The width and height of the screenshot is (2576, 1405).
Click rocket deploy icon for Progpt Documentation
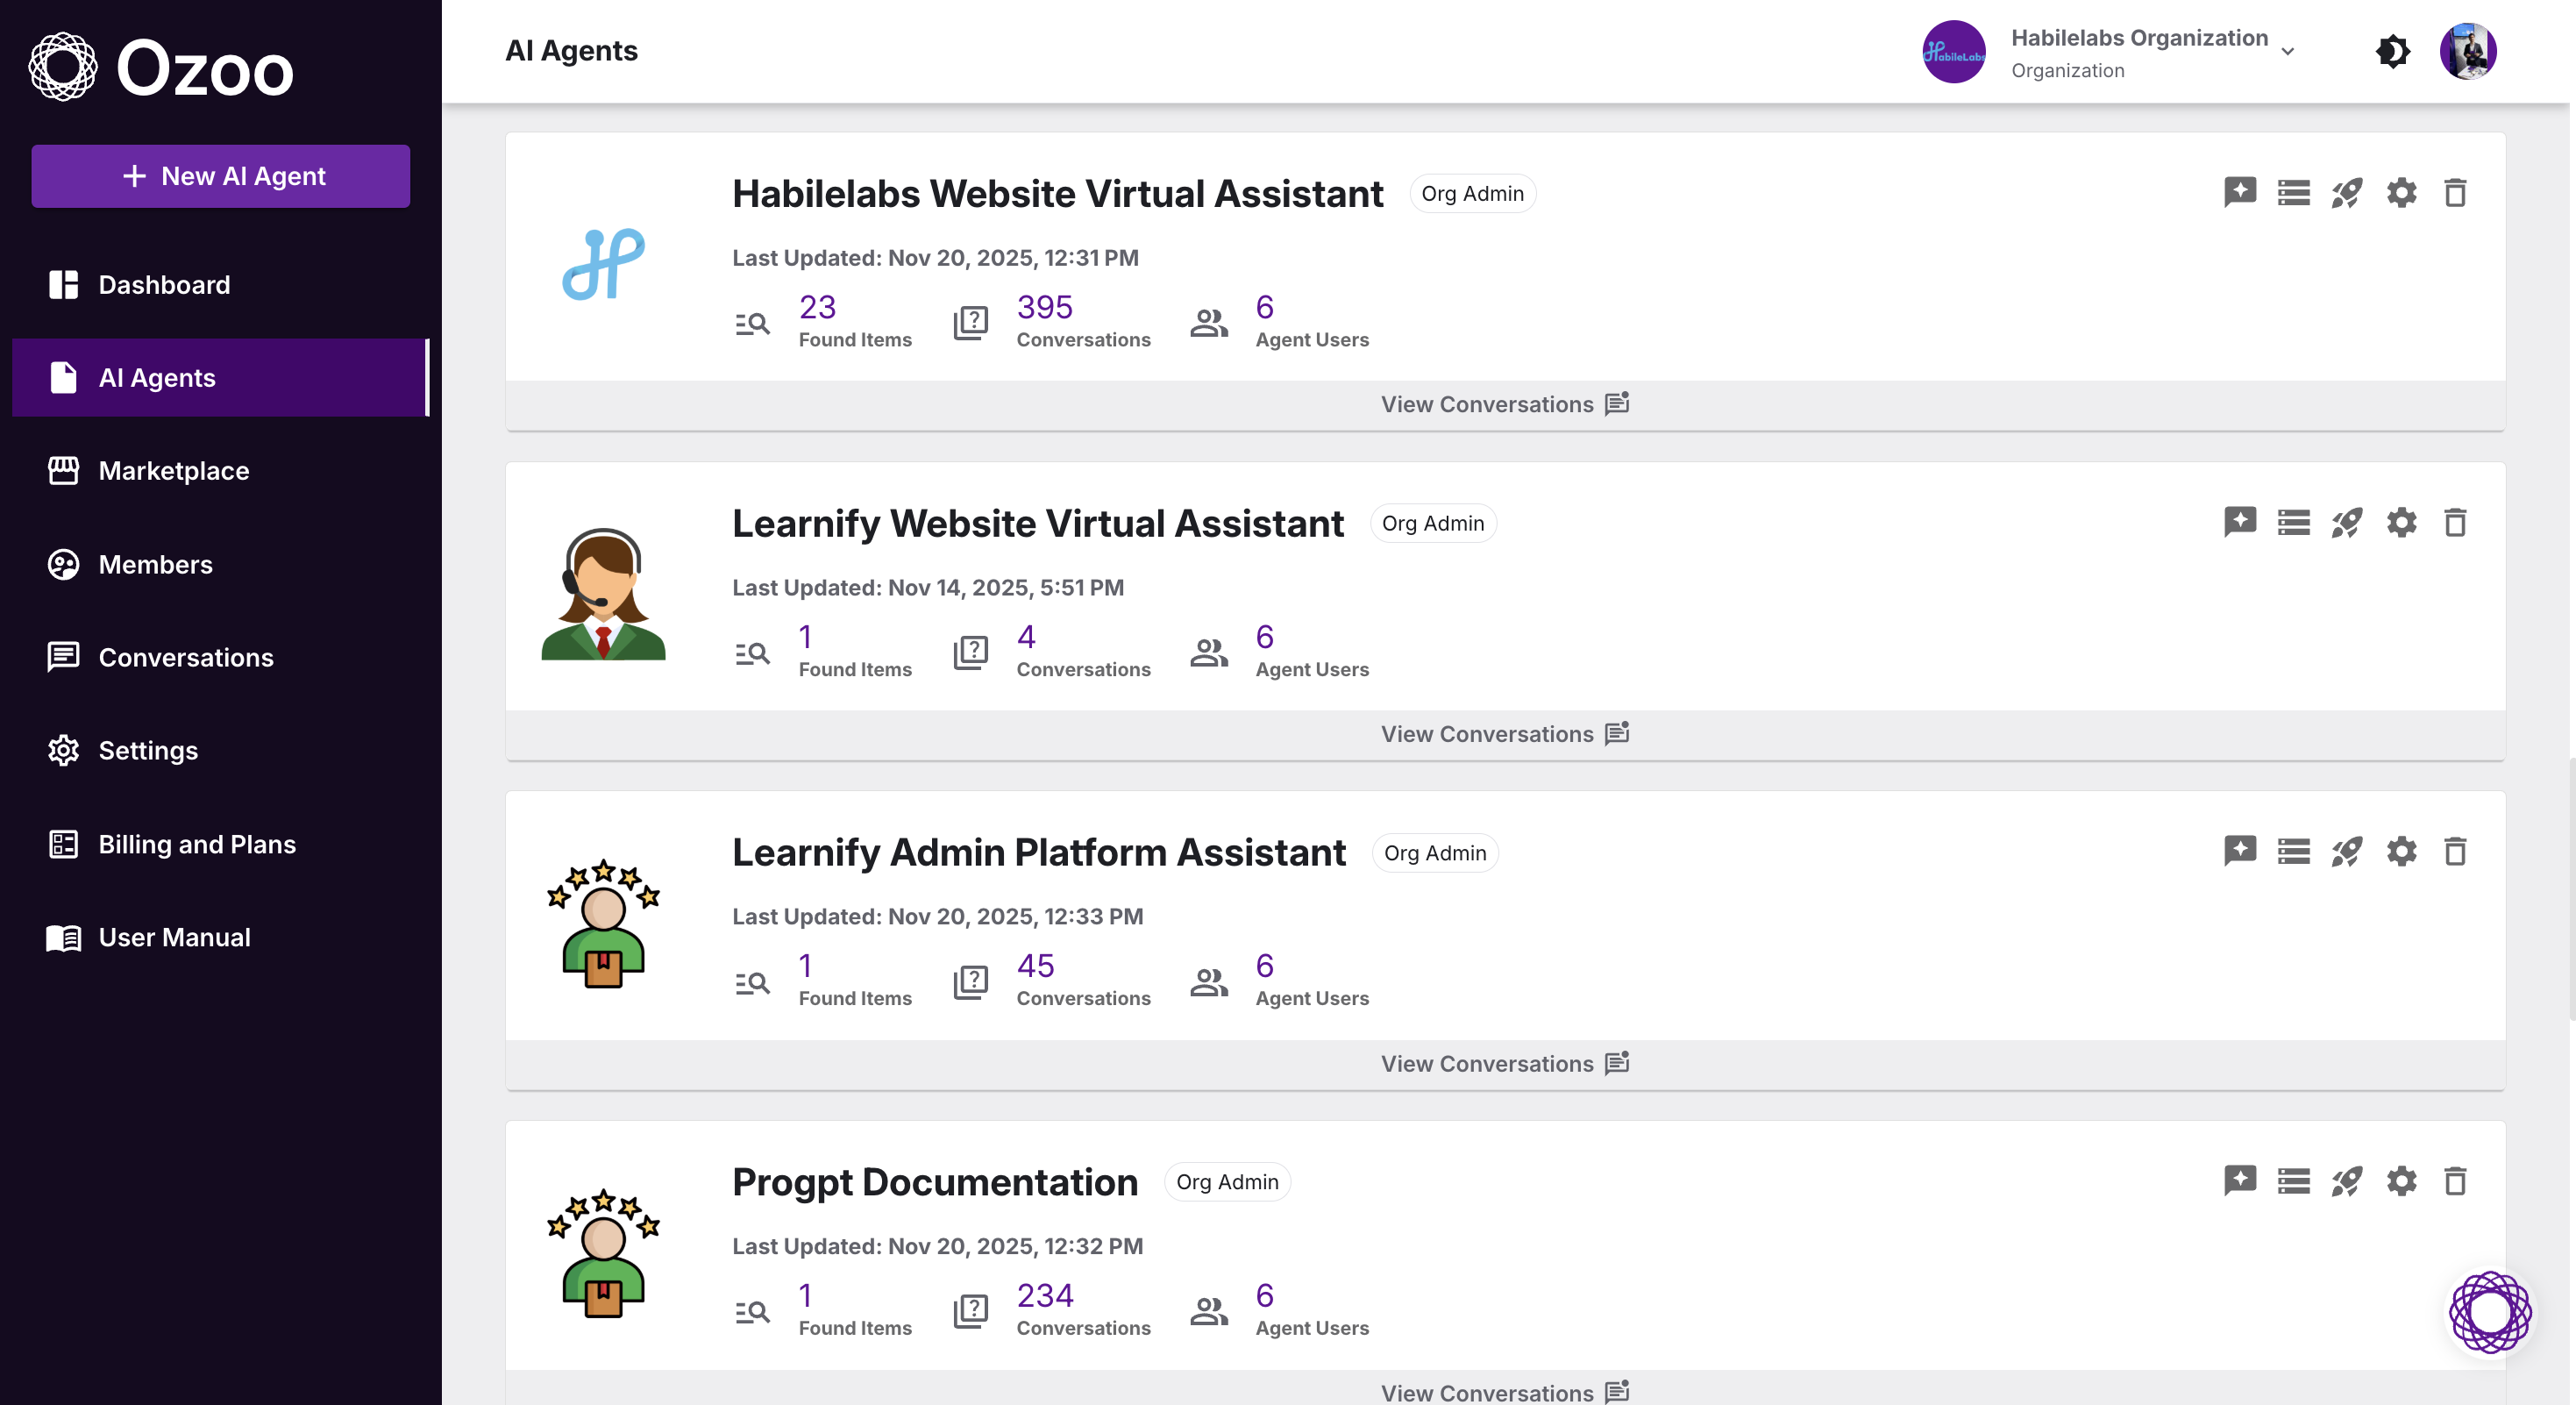2347,1181
